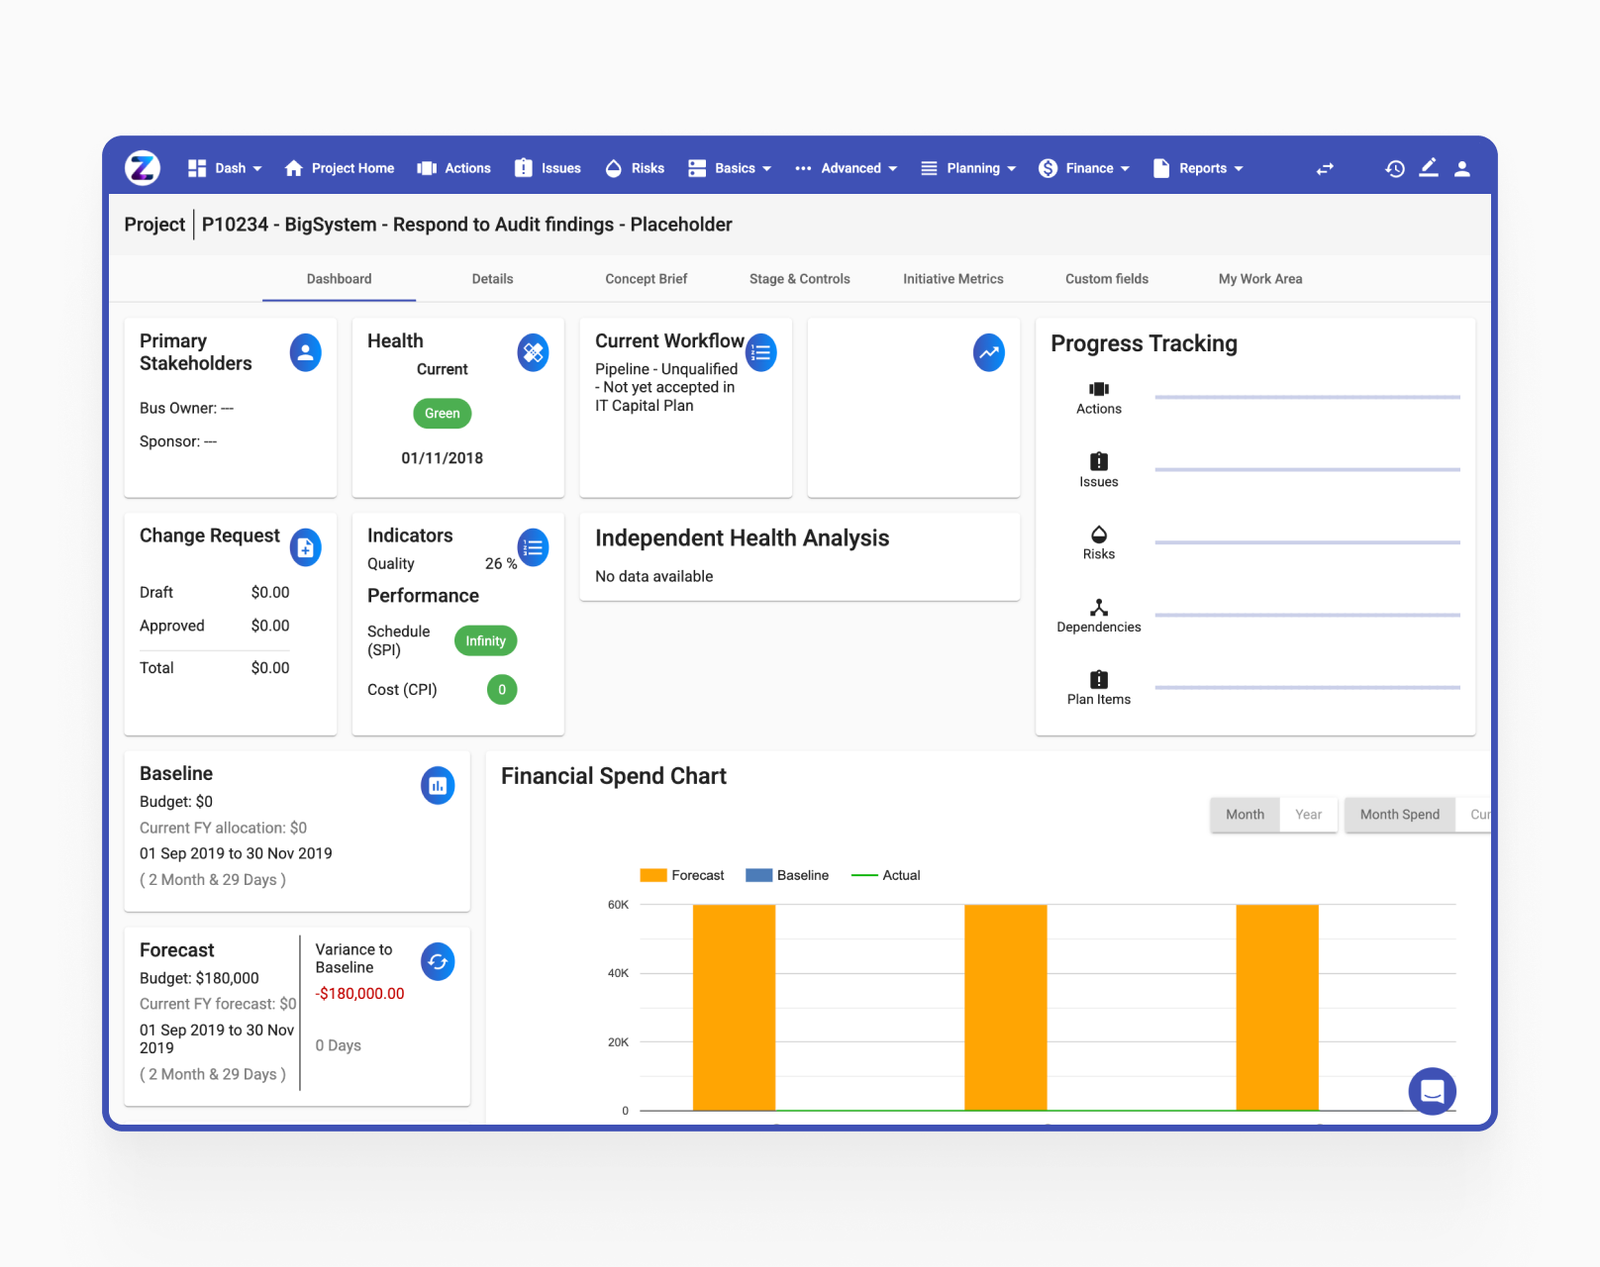The width and height of the screenshot is (1600, 1267).
Task: Switch to the Initiative Metrics tab
Action: 952,279
